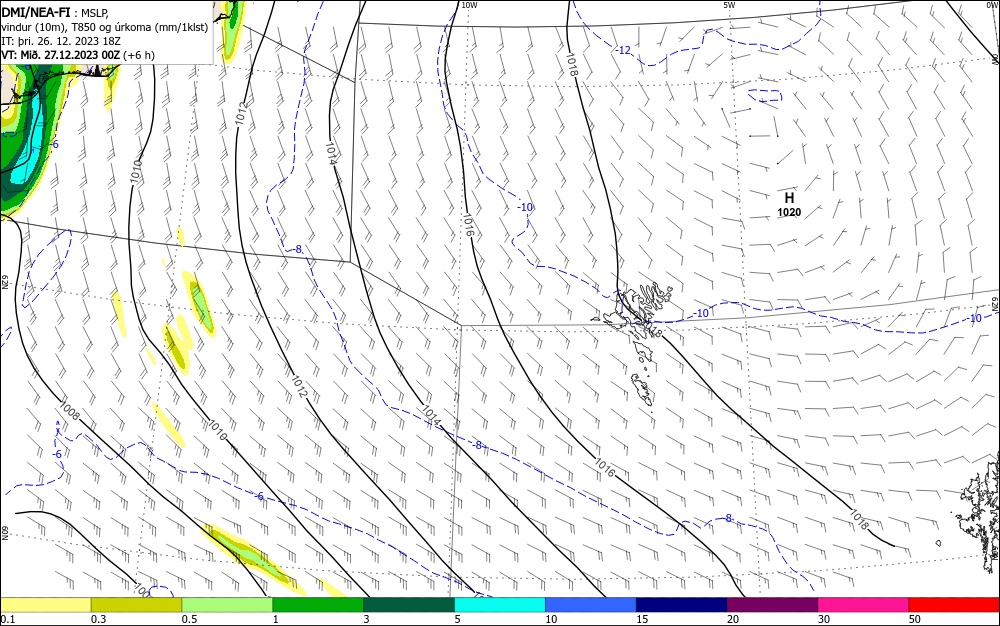1000x626 pixels.
Task: Click the 'H' high pressure marker
Action: coord(789,198)
